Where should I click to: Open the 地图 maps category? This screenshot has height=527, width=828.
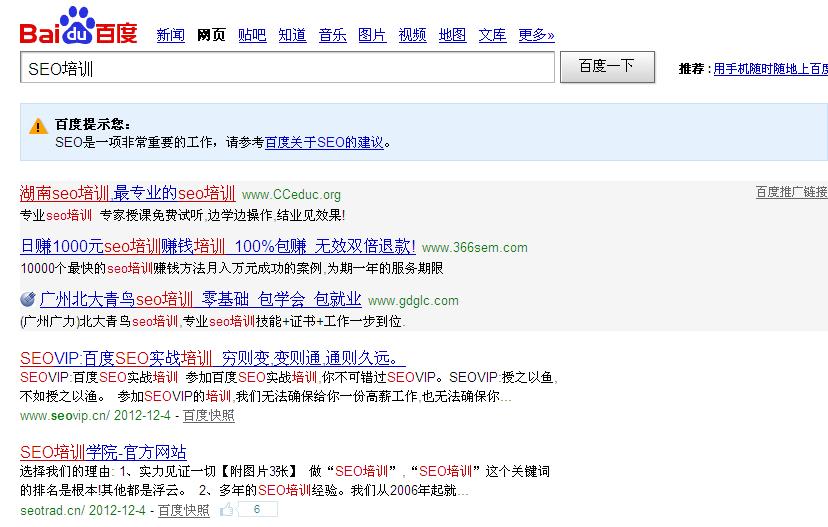[x=452, y=35]
